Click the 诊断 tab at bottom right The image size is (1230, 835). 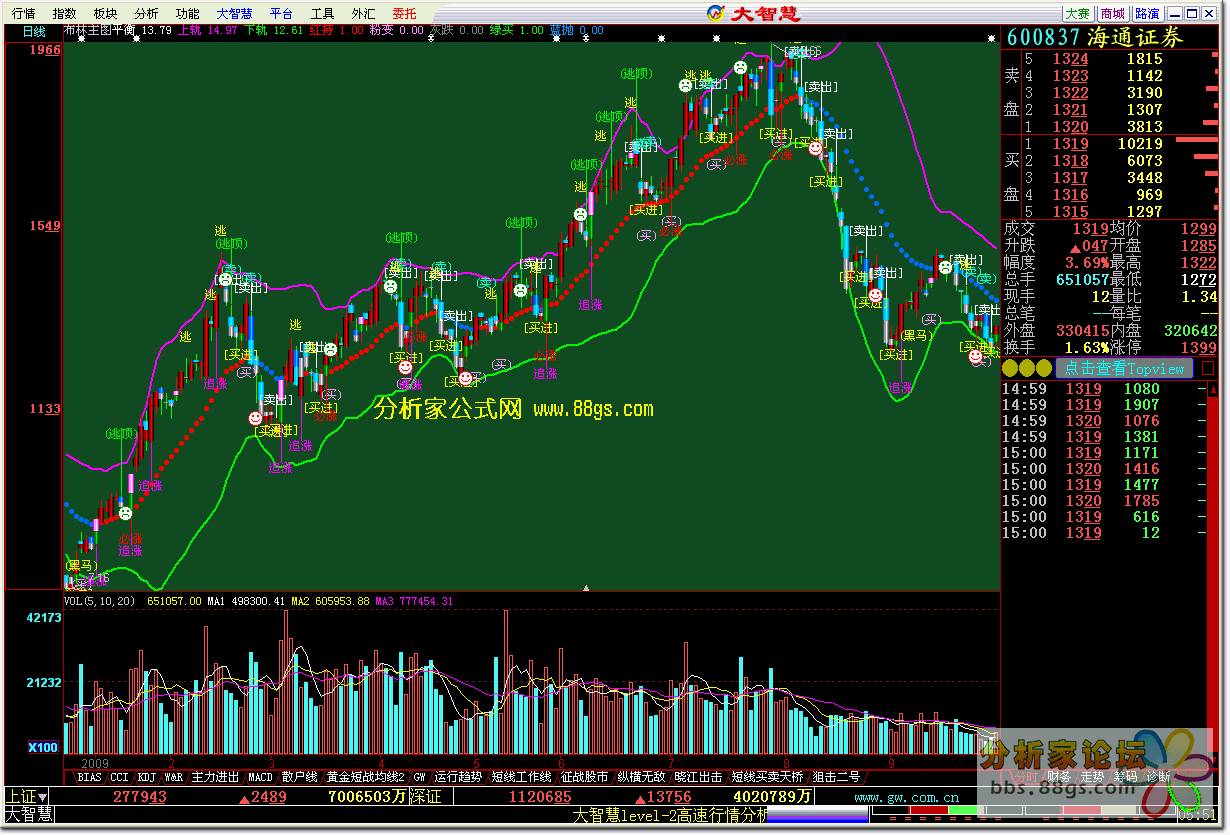point(1158,776)
